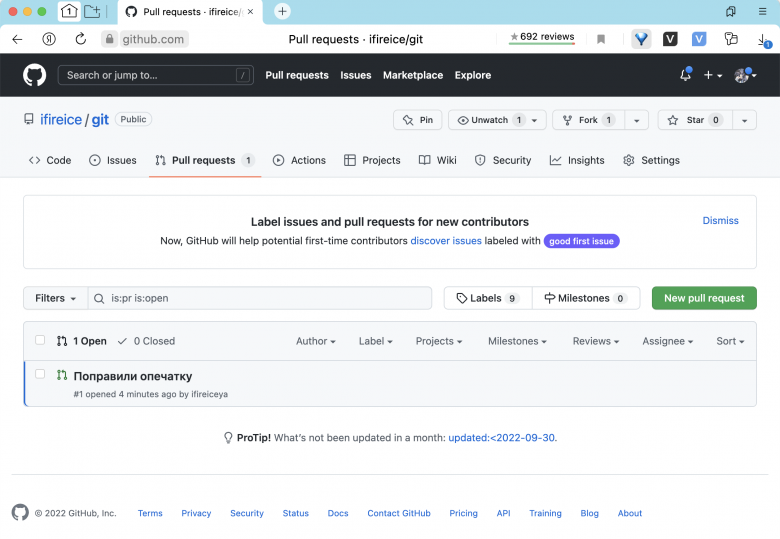Click the new tab group icon
780x539 pixels.
92,11
